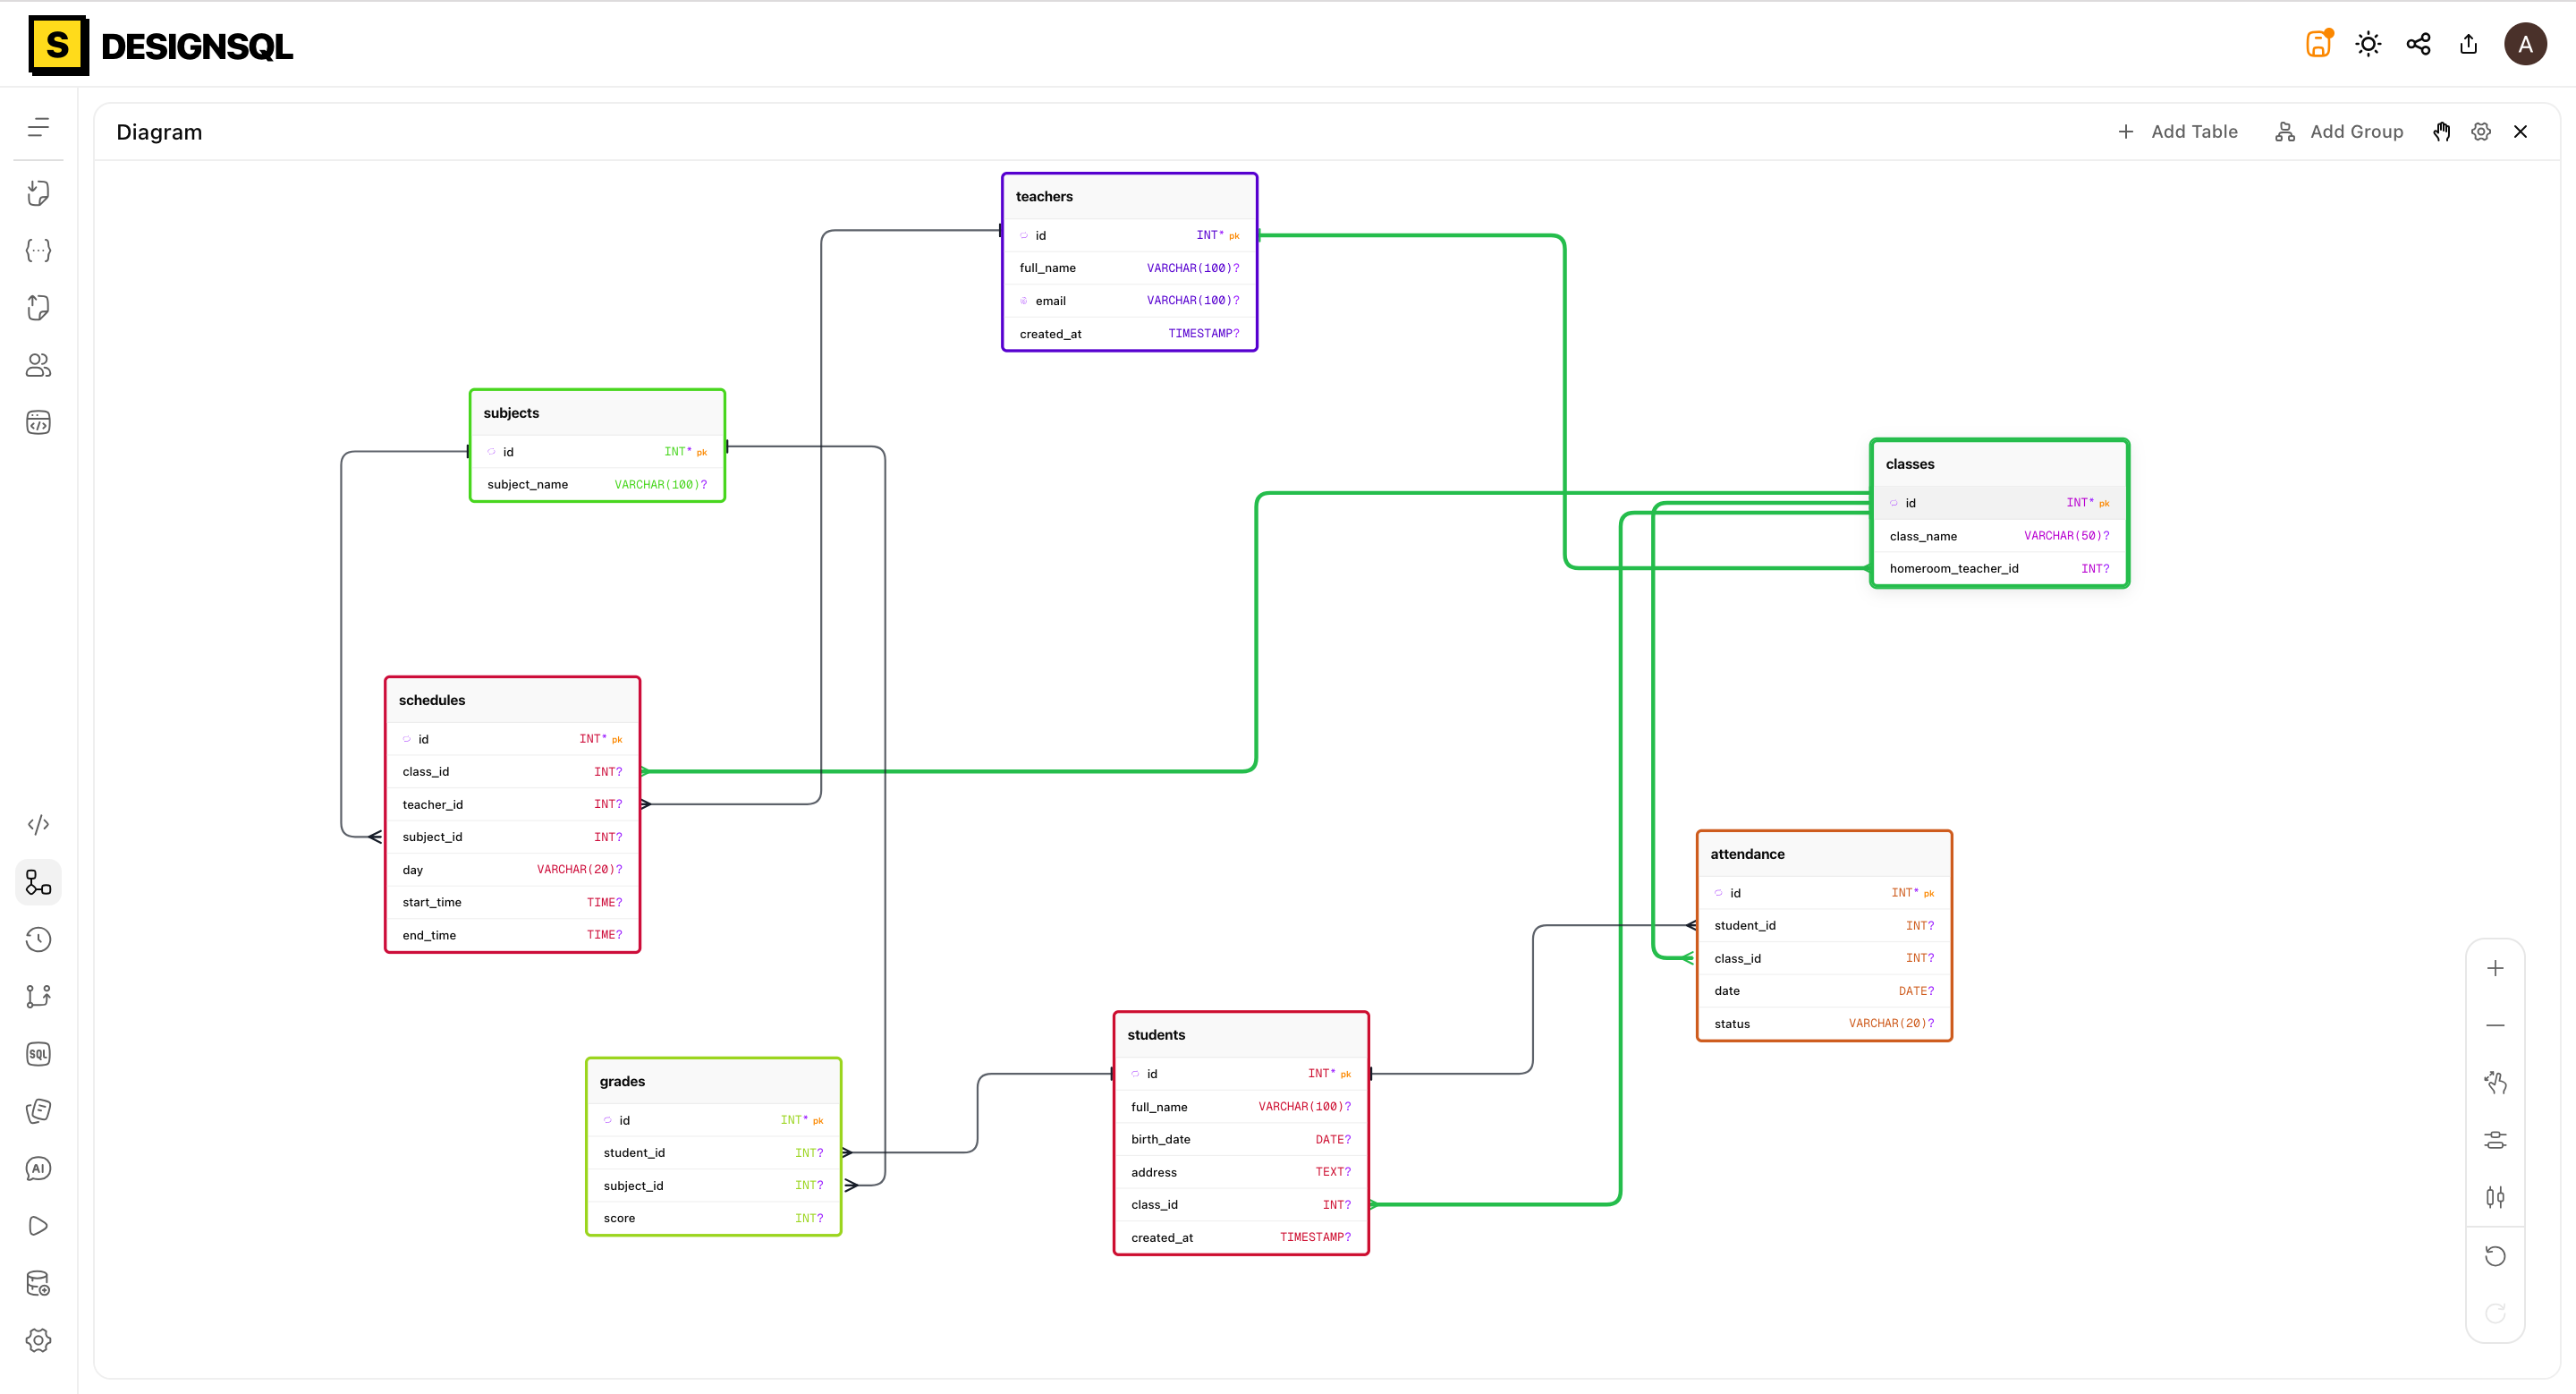This screenshot has height=1394, width=2576.
Task: Click the DESIGNSQL logo
Action: (161, 45)
